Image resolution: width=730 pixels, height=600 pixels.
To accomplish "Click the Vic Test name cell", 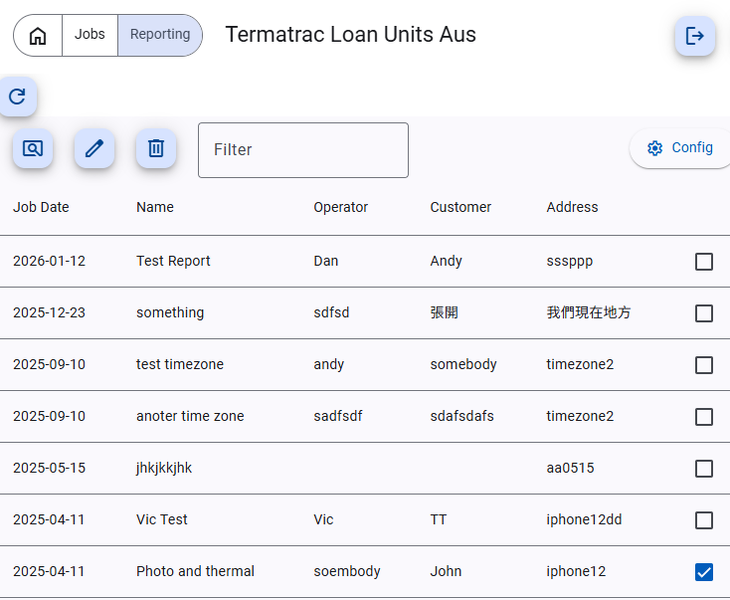I will pos(162,519).
